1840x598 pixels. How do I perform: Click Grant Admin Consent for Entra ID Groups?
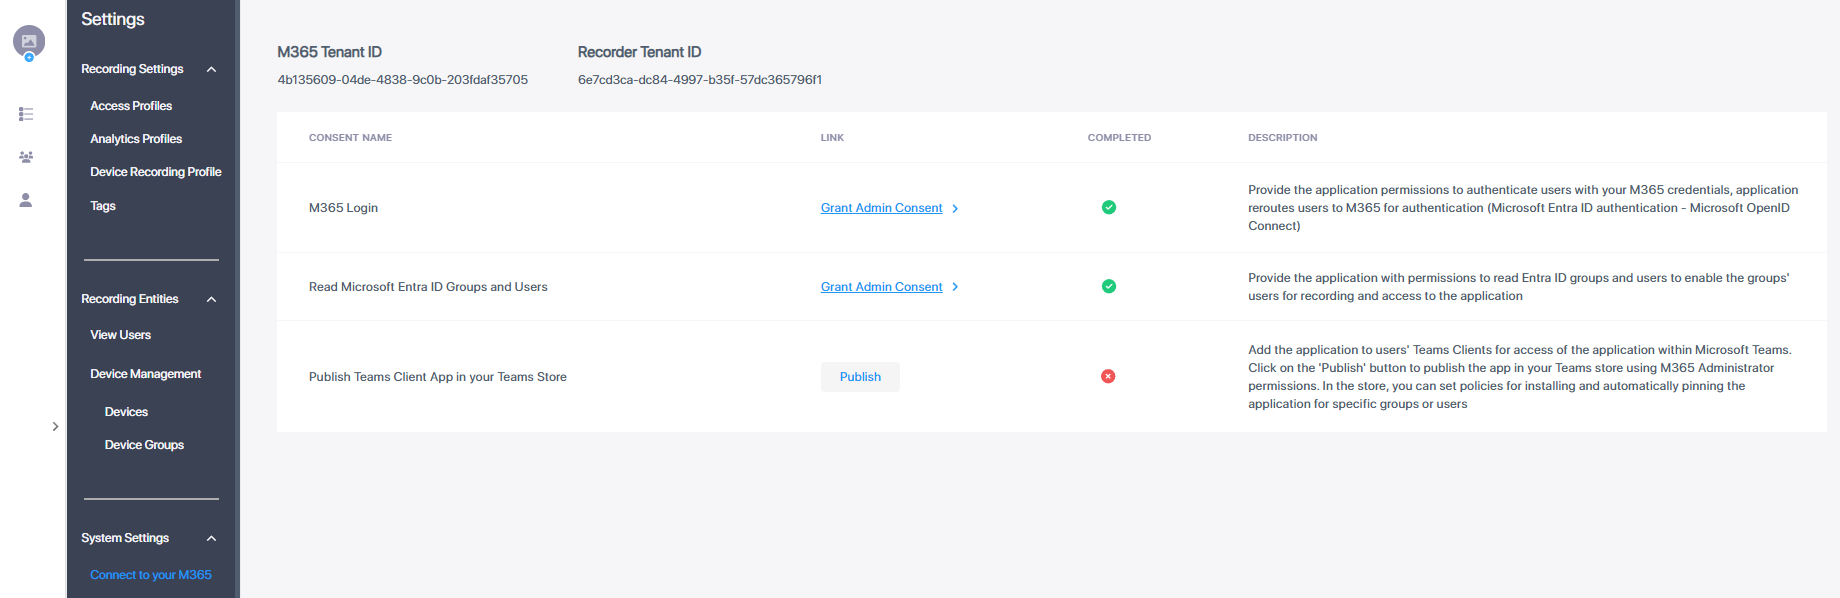(x=881, y=287)
